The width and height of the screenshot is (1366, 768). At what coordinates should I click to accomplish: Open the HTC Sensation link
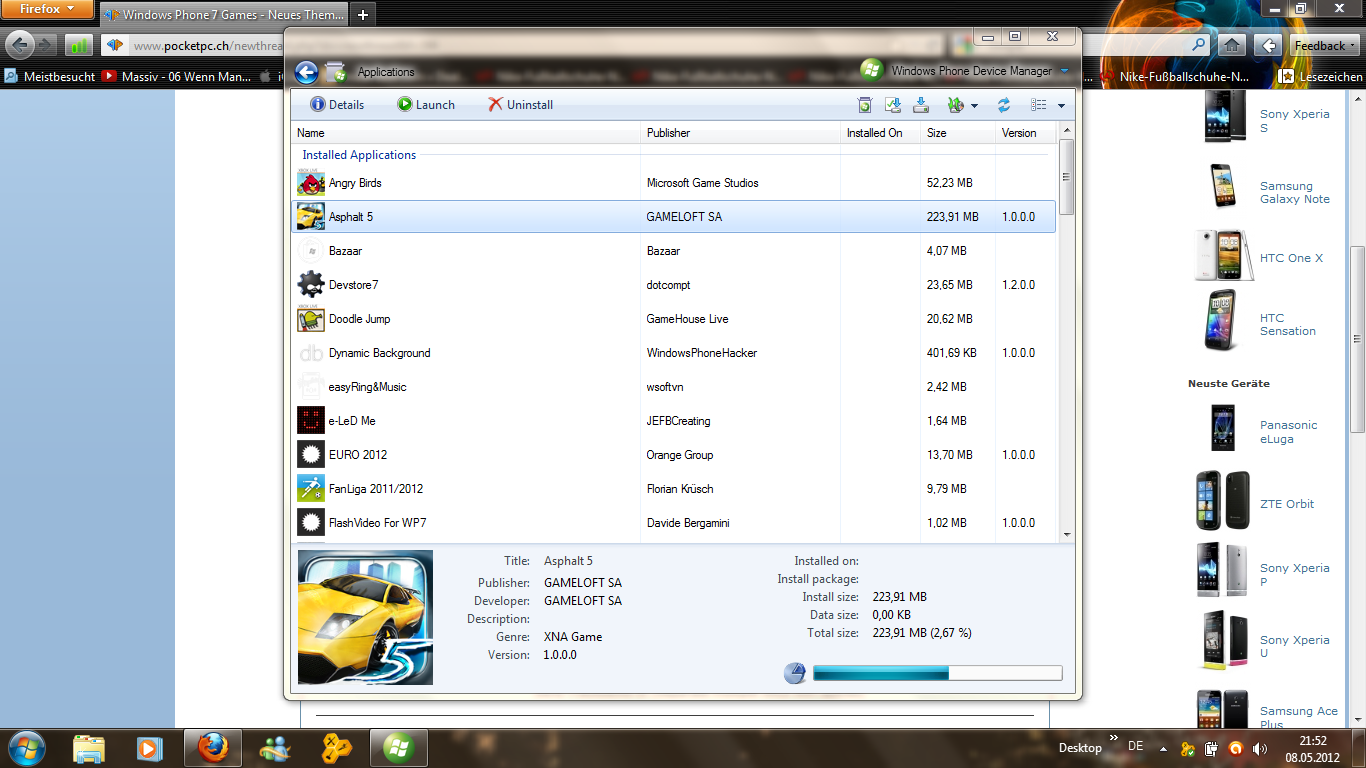point(1287,324)
